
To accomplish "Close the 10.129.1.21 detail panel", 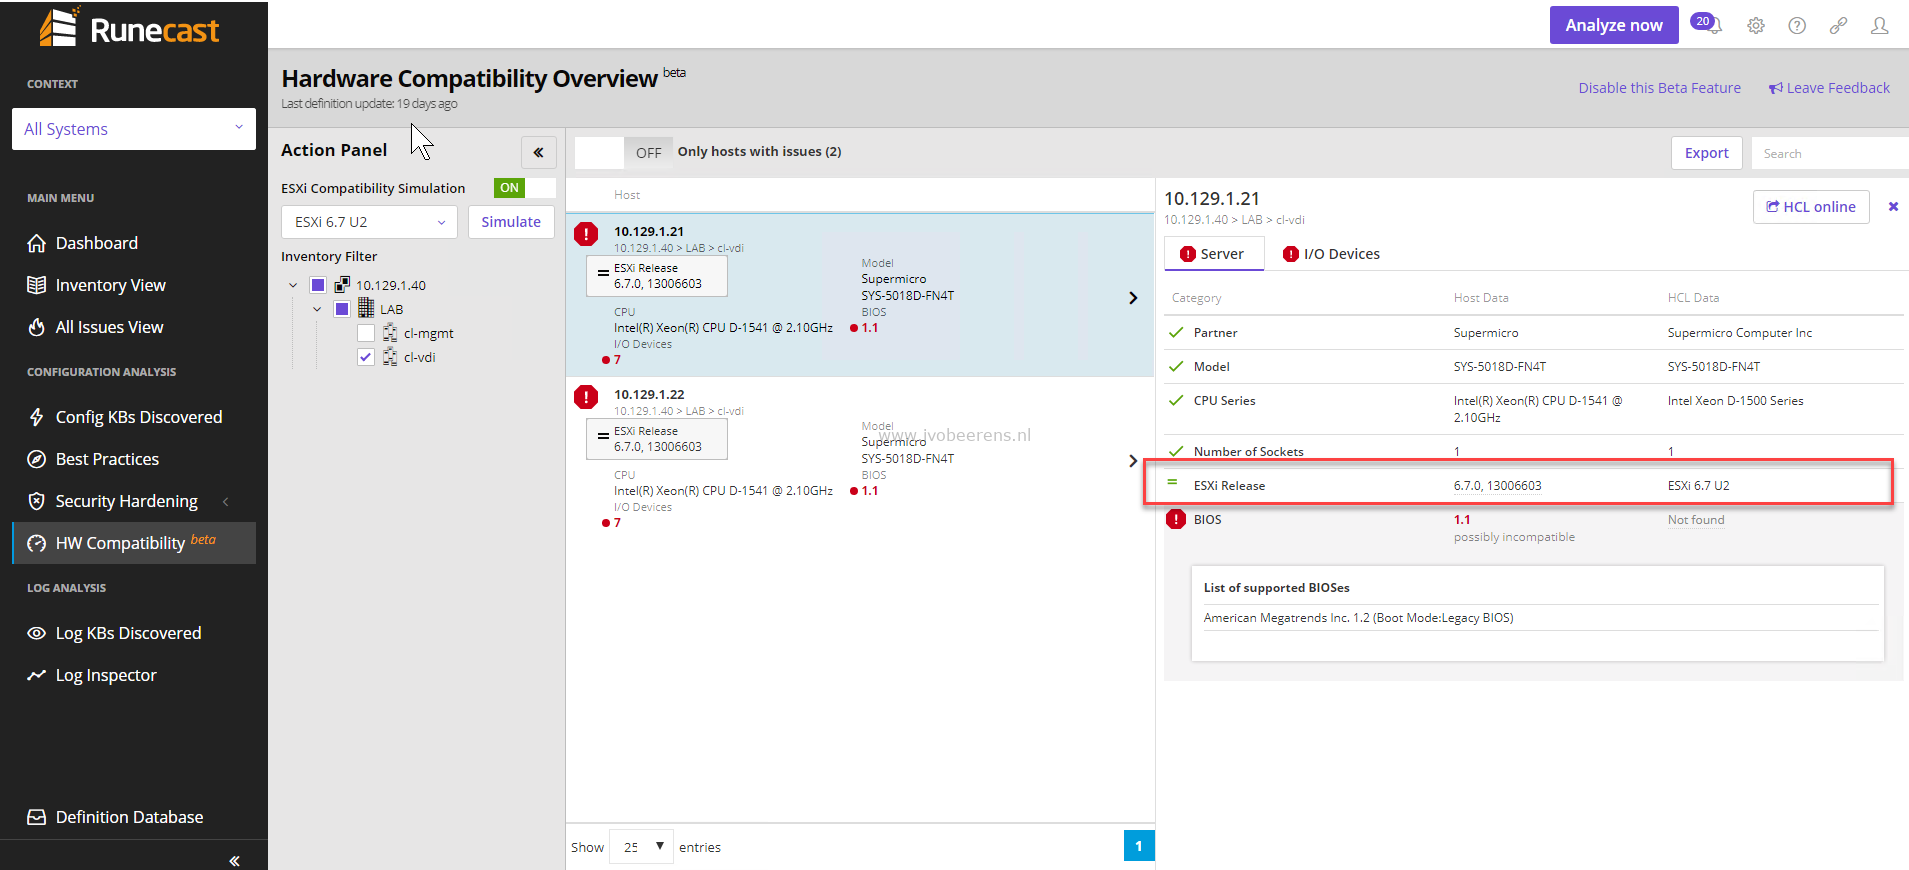I will [1893, 207].
